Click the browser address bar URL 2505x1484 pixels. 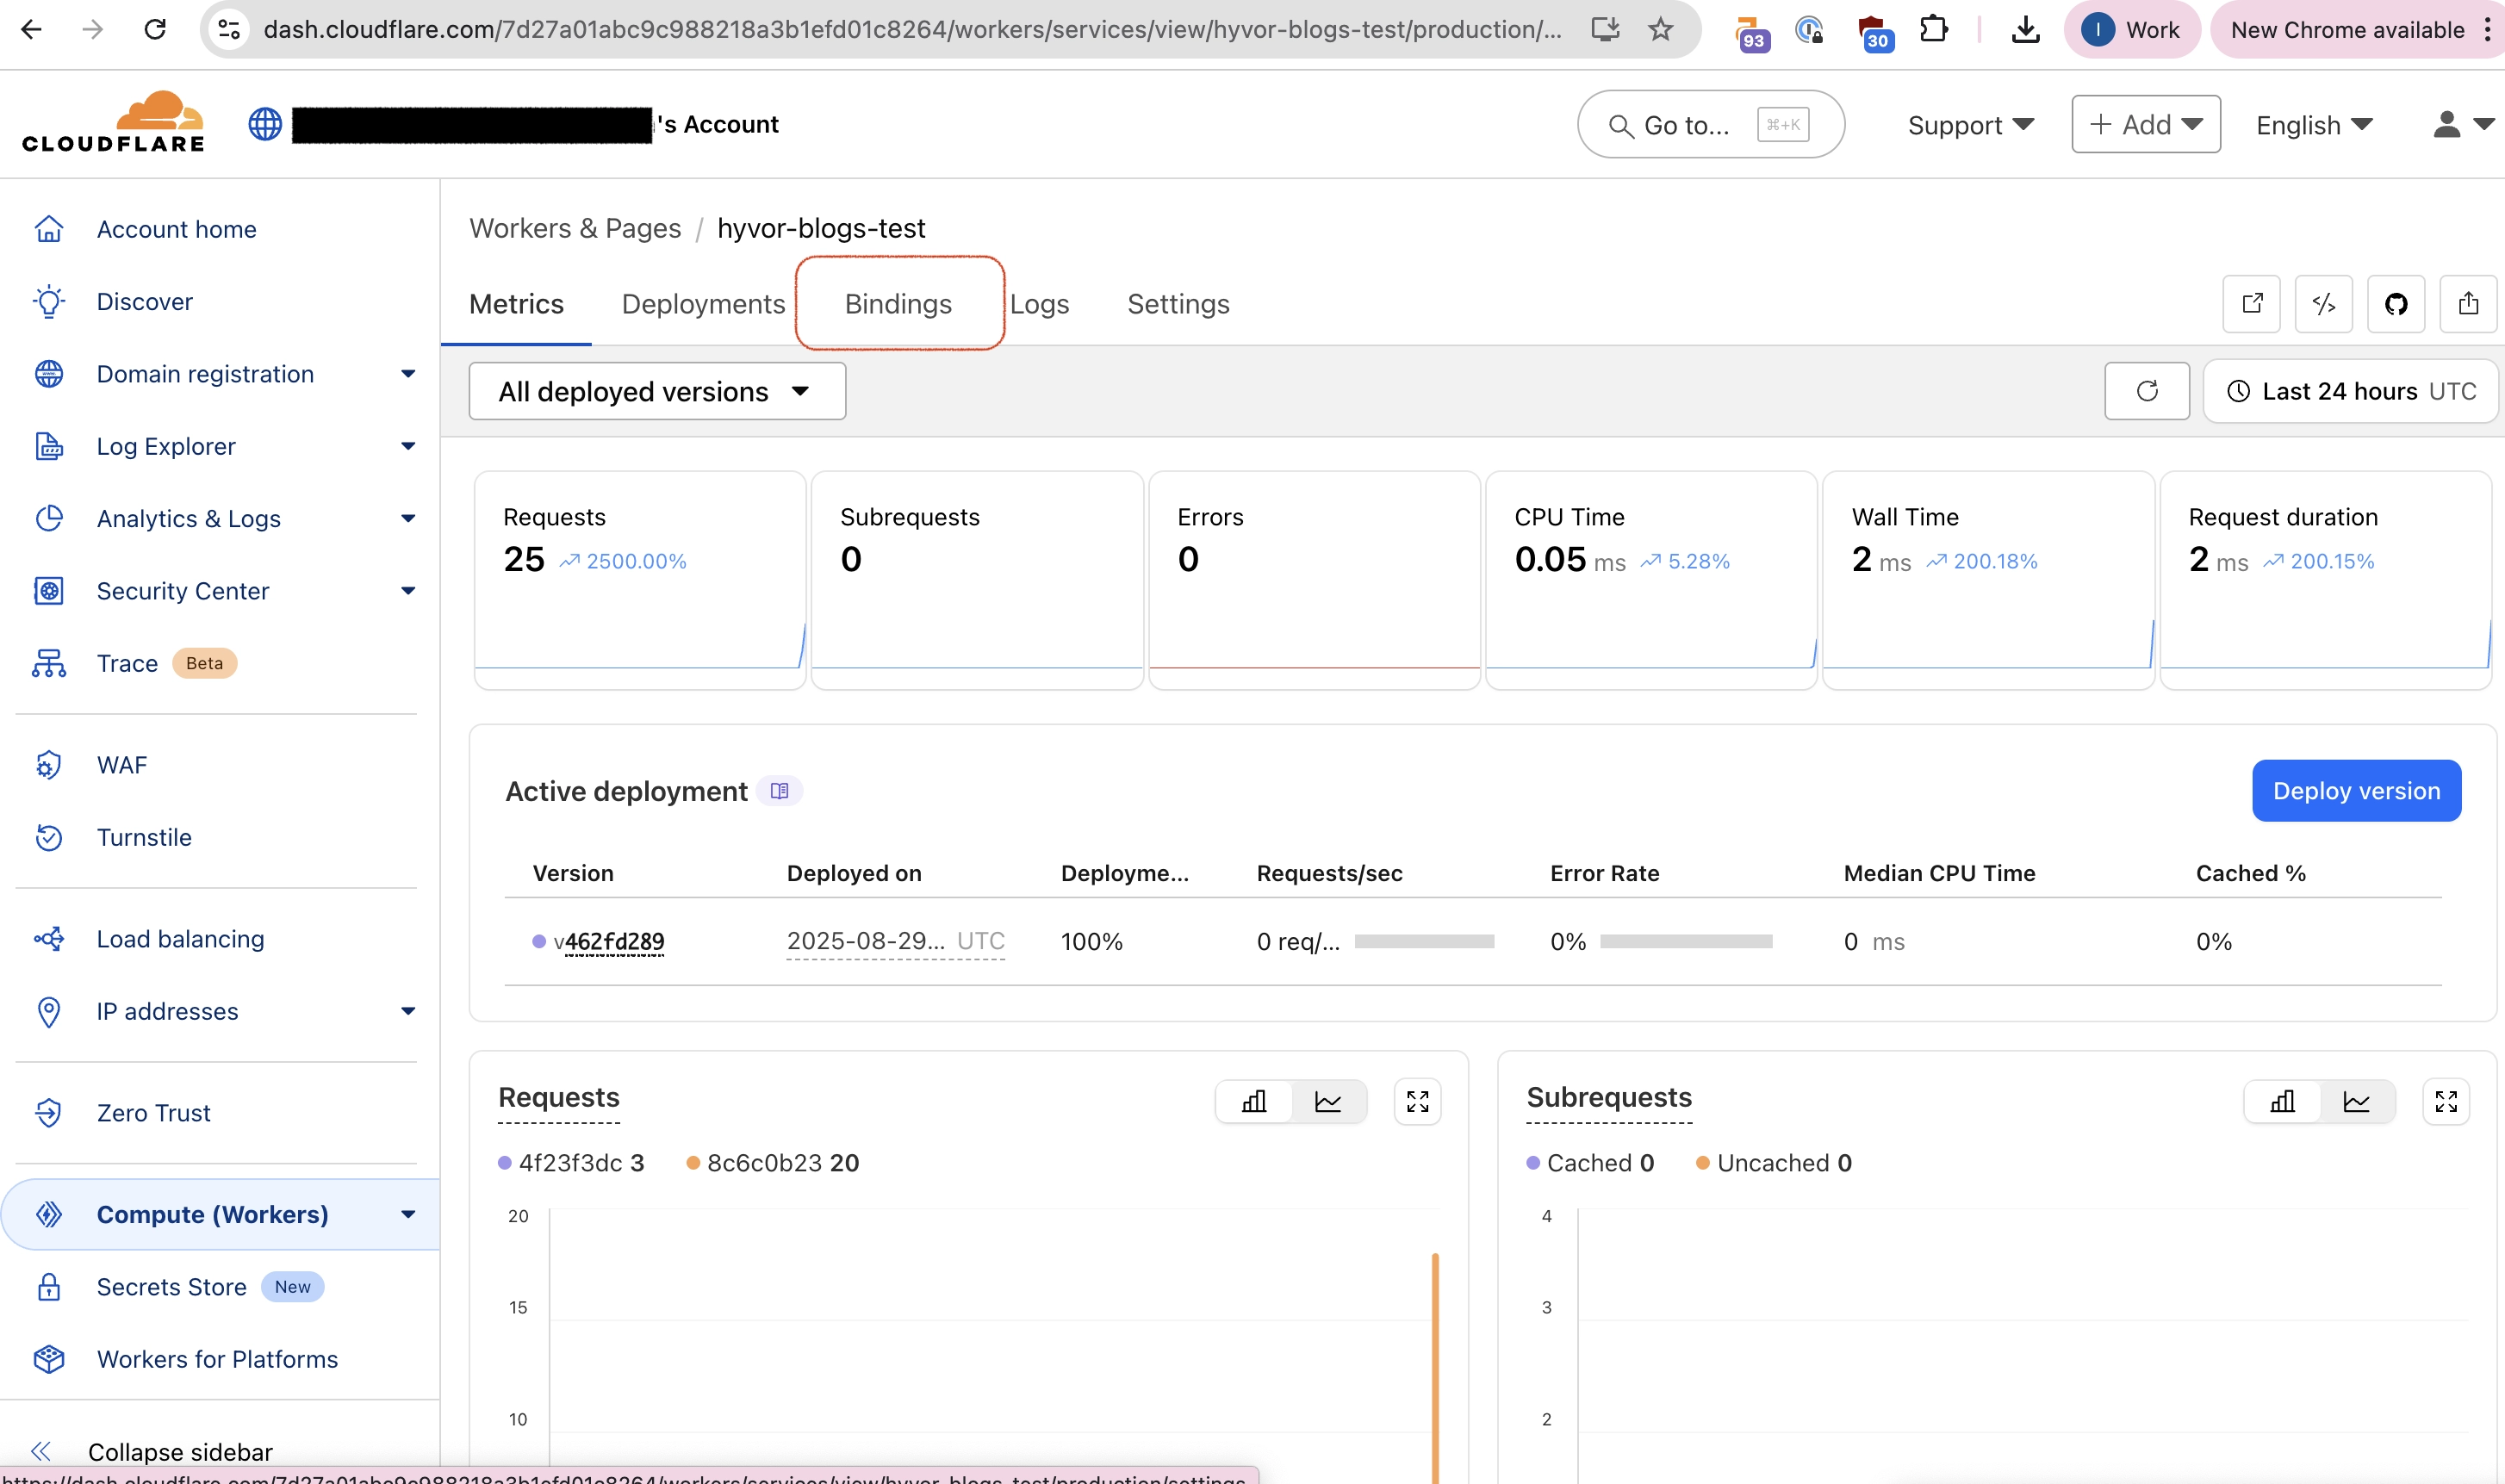click(912, 29)
